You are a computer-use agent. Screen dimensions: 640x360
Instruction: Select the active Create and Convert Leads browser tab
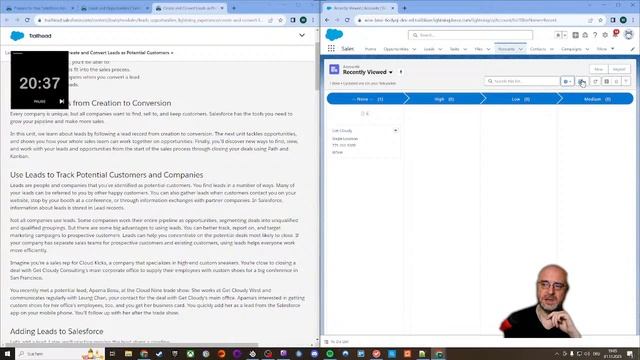190,8
